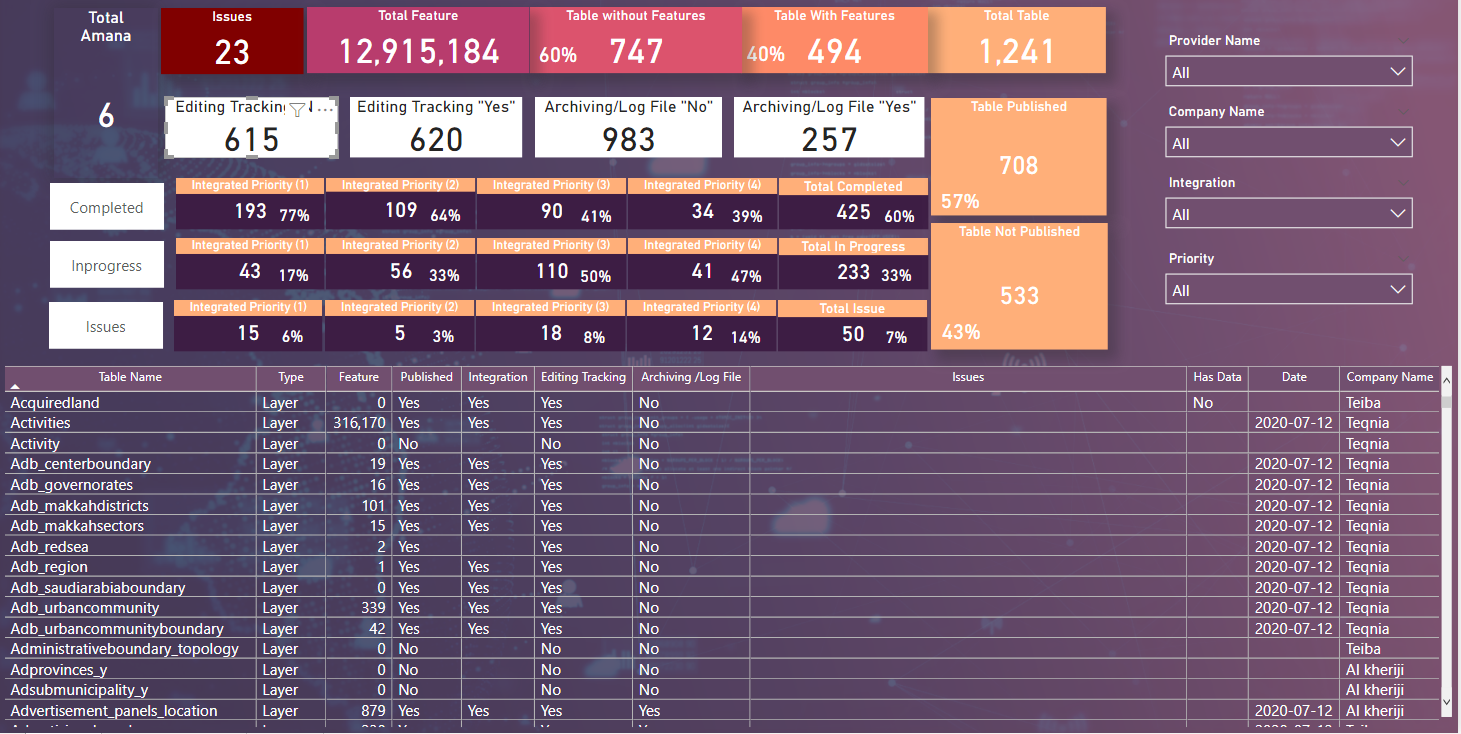1461x734 pixels.
Task: Click the Archiving/Log File "Yes" card
Action: (829, 127)
